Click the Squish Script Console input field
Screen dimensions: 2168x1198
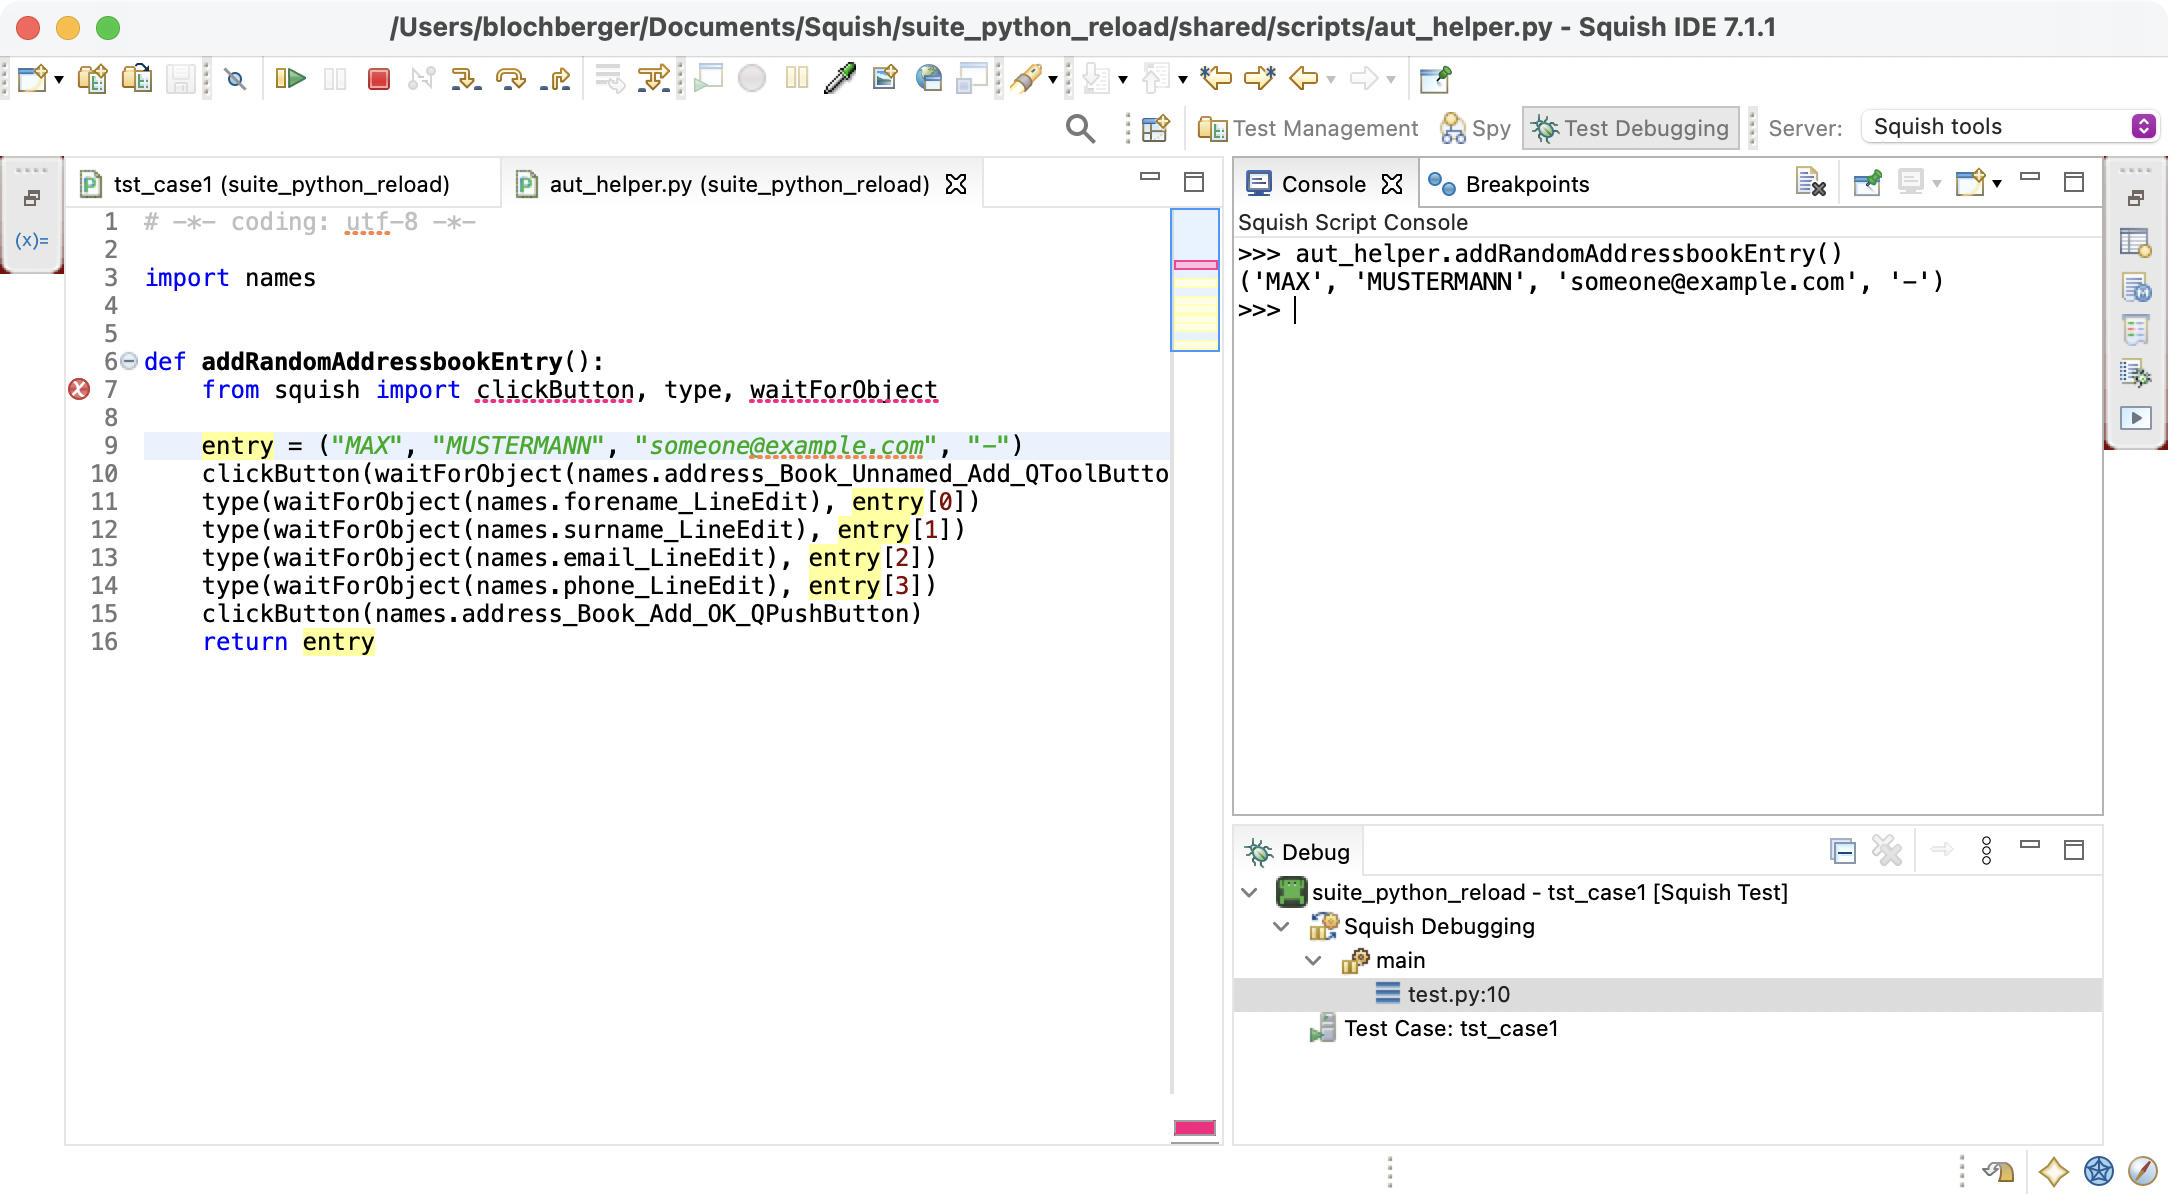pyautogui.click(x=1295, y=308)
